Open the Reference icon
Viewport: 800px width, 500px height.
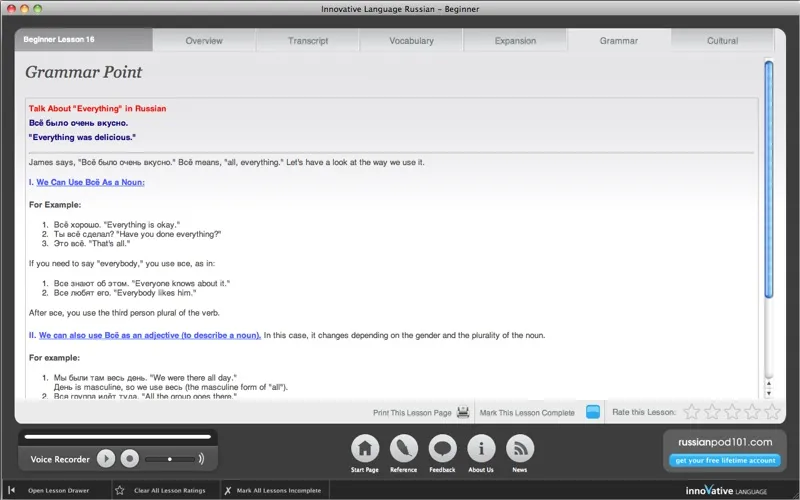[404, 448]
